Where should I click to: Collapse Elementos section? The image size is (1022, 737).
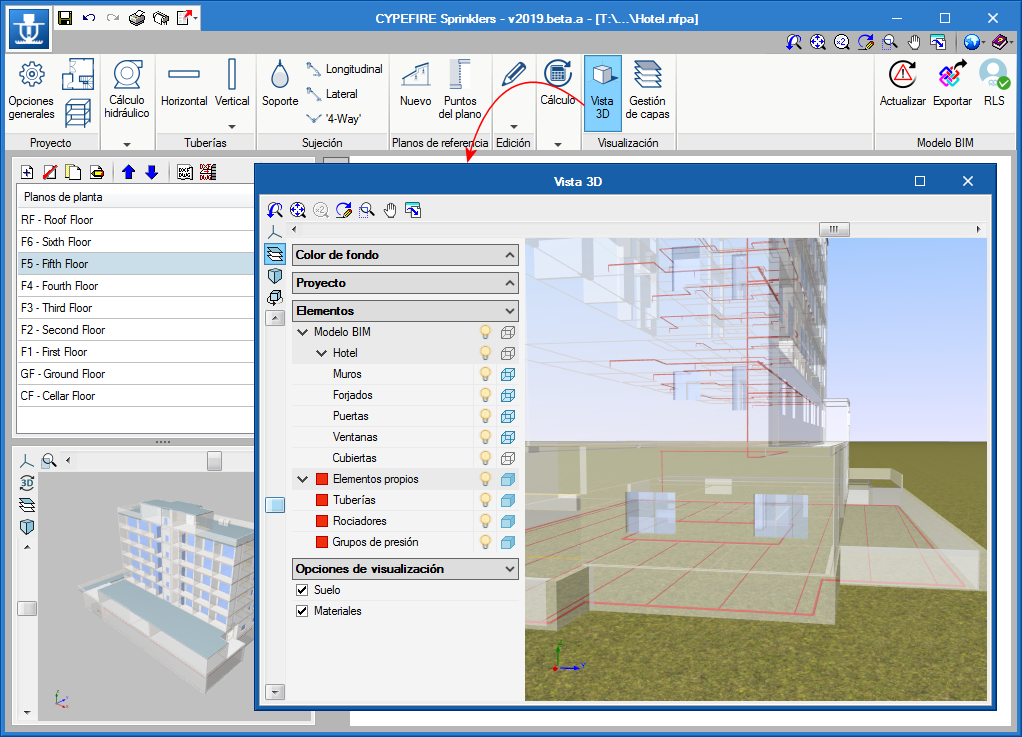point(510,311)
